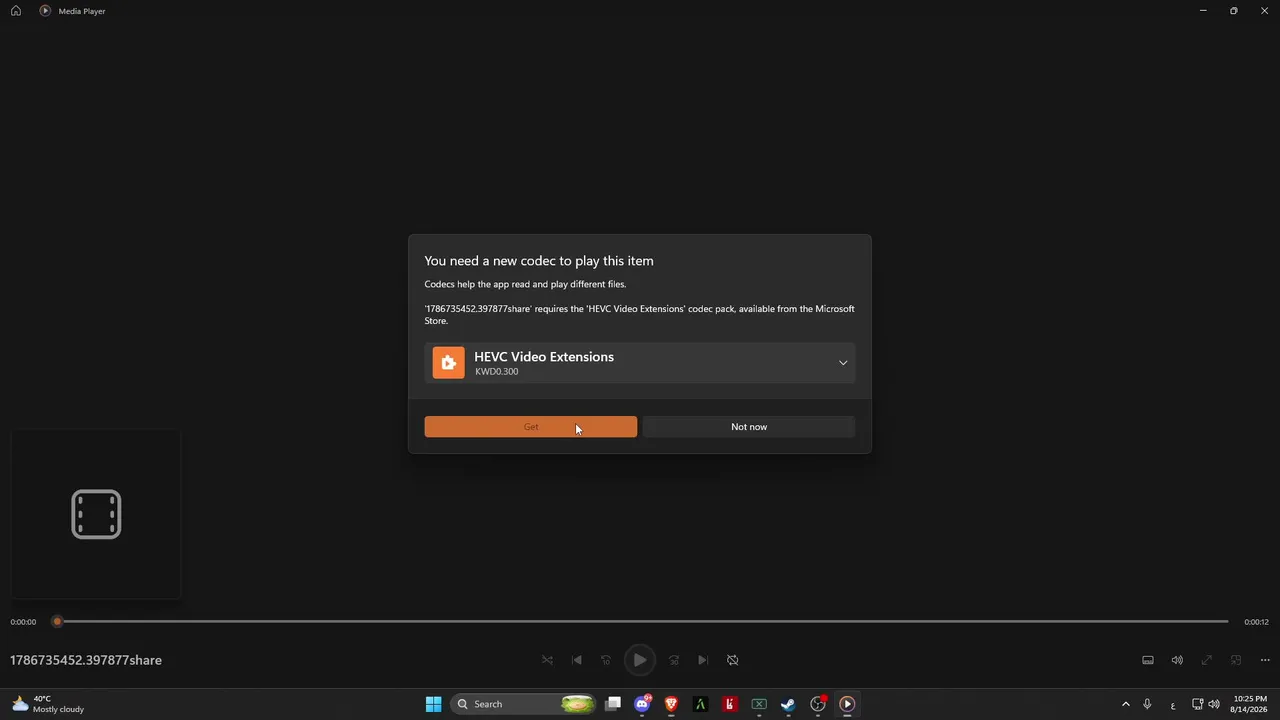Click the Media Player home icon

(x=16, y=11)
